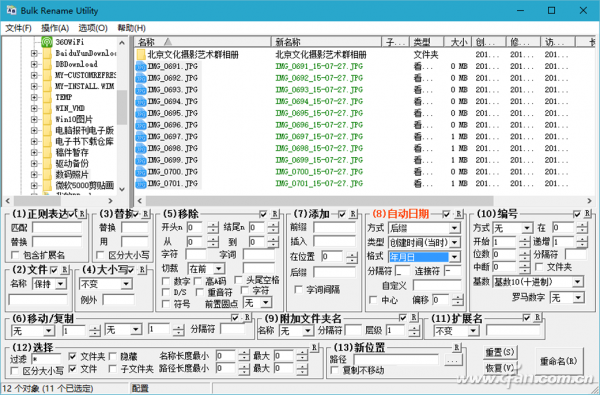Click the 路径 input field in 新位置
The height and width of the screenshot is (395, 600).
pyautogui.click(x=396, y=360)
